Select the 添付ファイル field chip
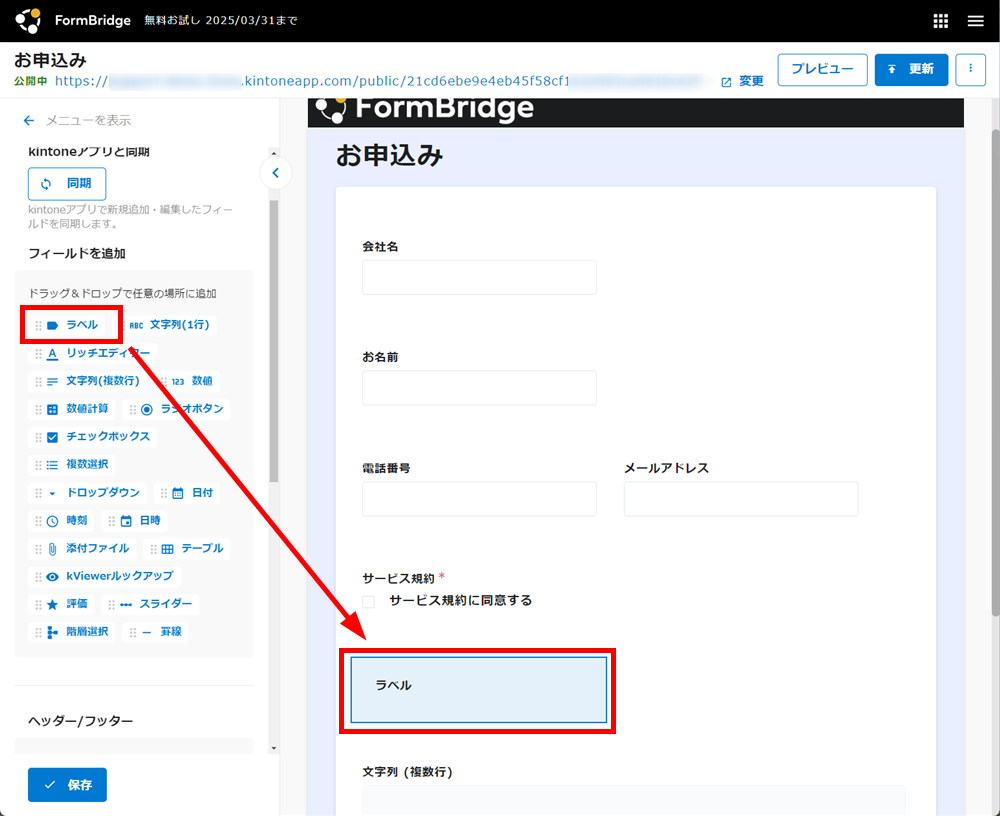 pyautogui.click(x=82, y=549)
